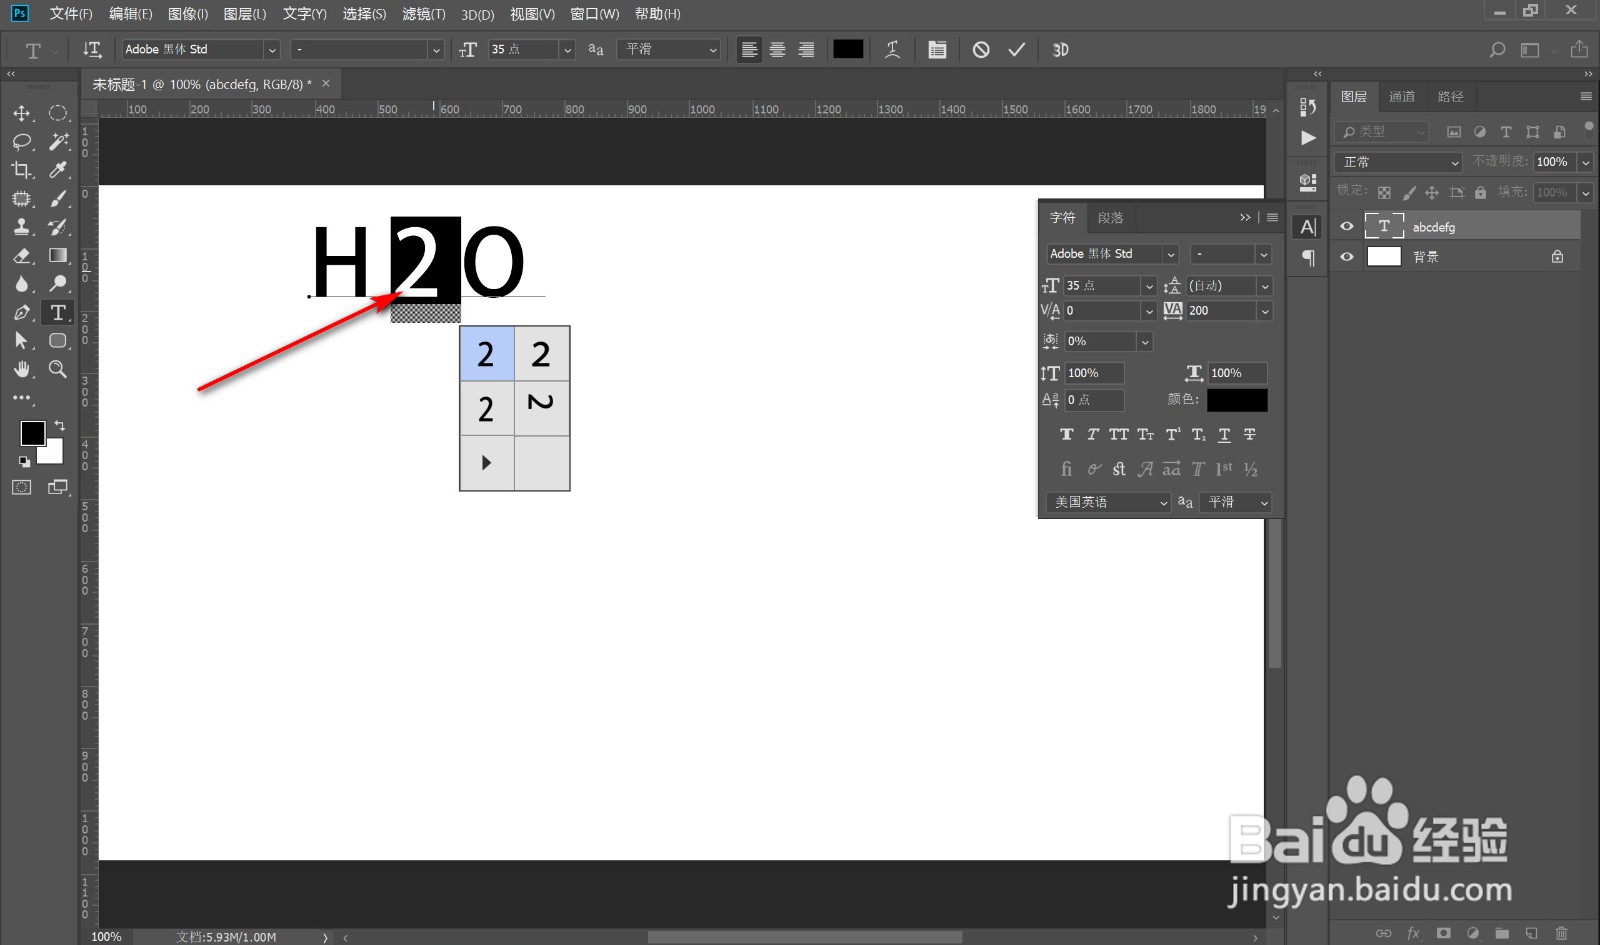Open tracking 200 dropdown
Viewport: 1600px width, 945px height.
point(1264,311)
